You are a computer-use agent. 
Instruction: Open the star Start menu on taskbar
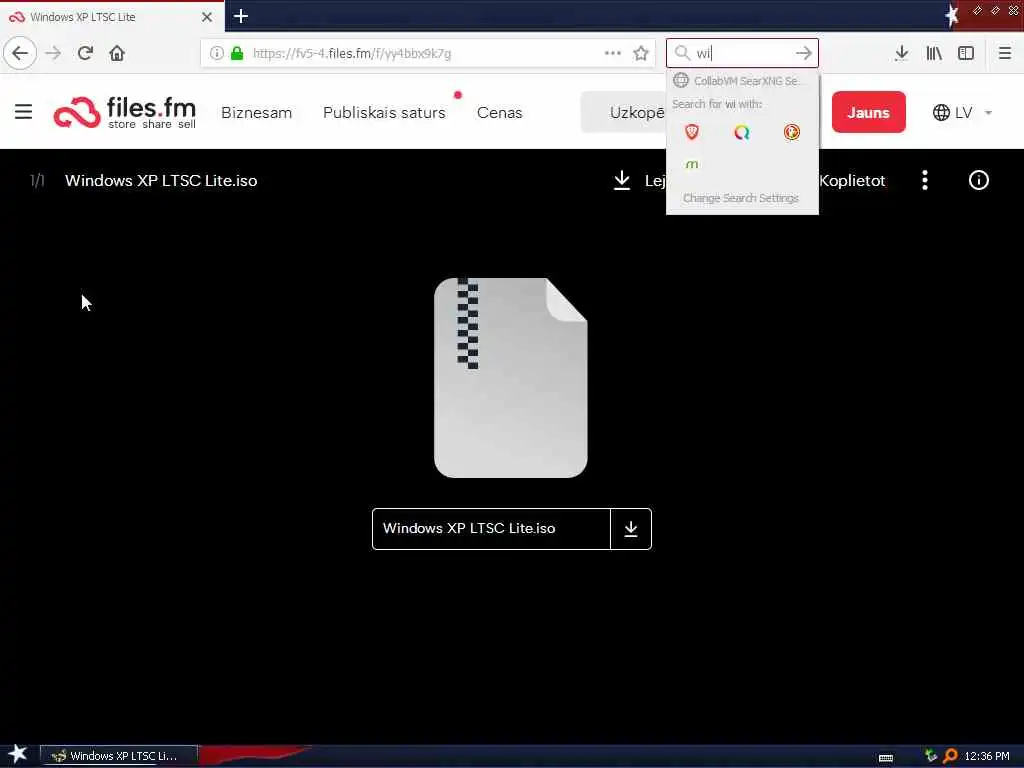tap(17, 754)
